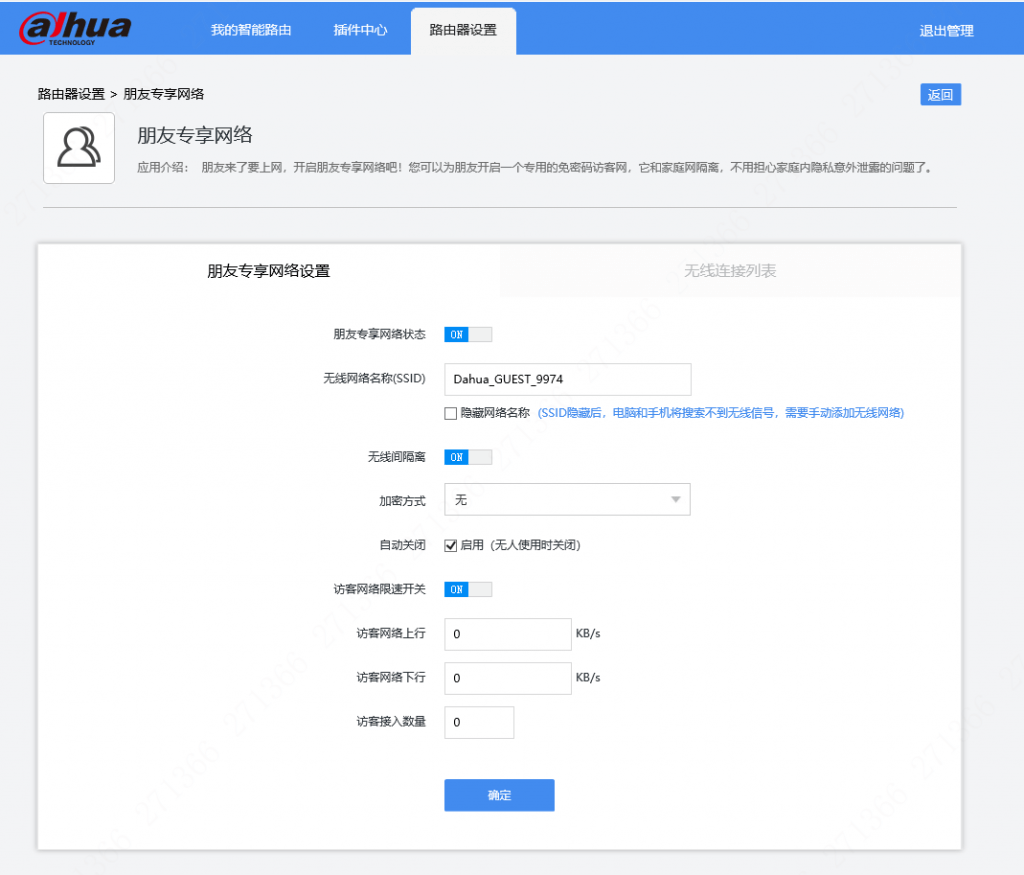
Task: Turn off the 朋友专享网络状态 toggle
Action: click(467, 334)
